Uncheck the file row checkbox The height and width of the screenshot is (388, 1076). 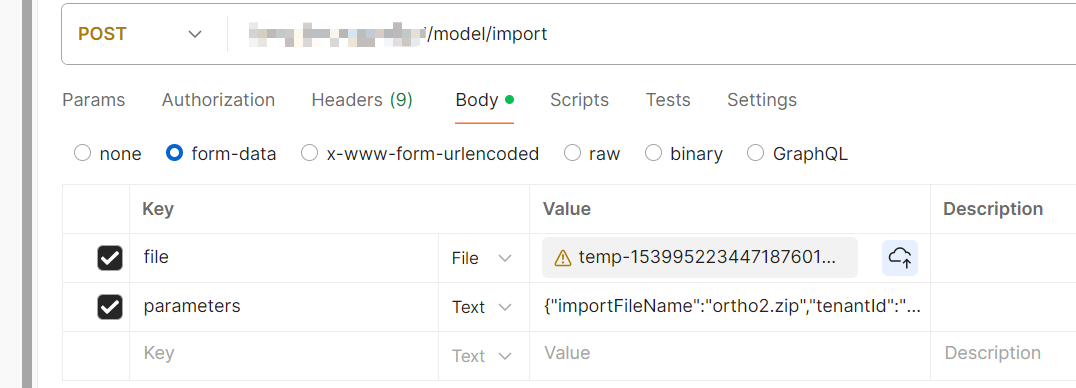point(110,258)
